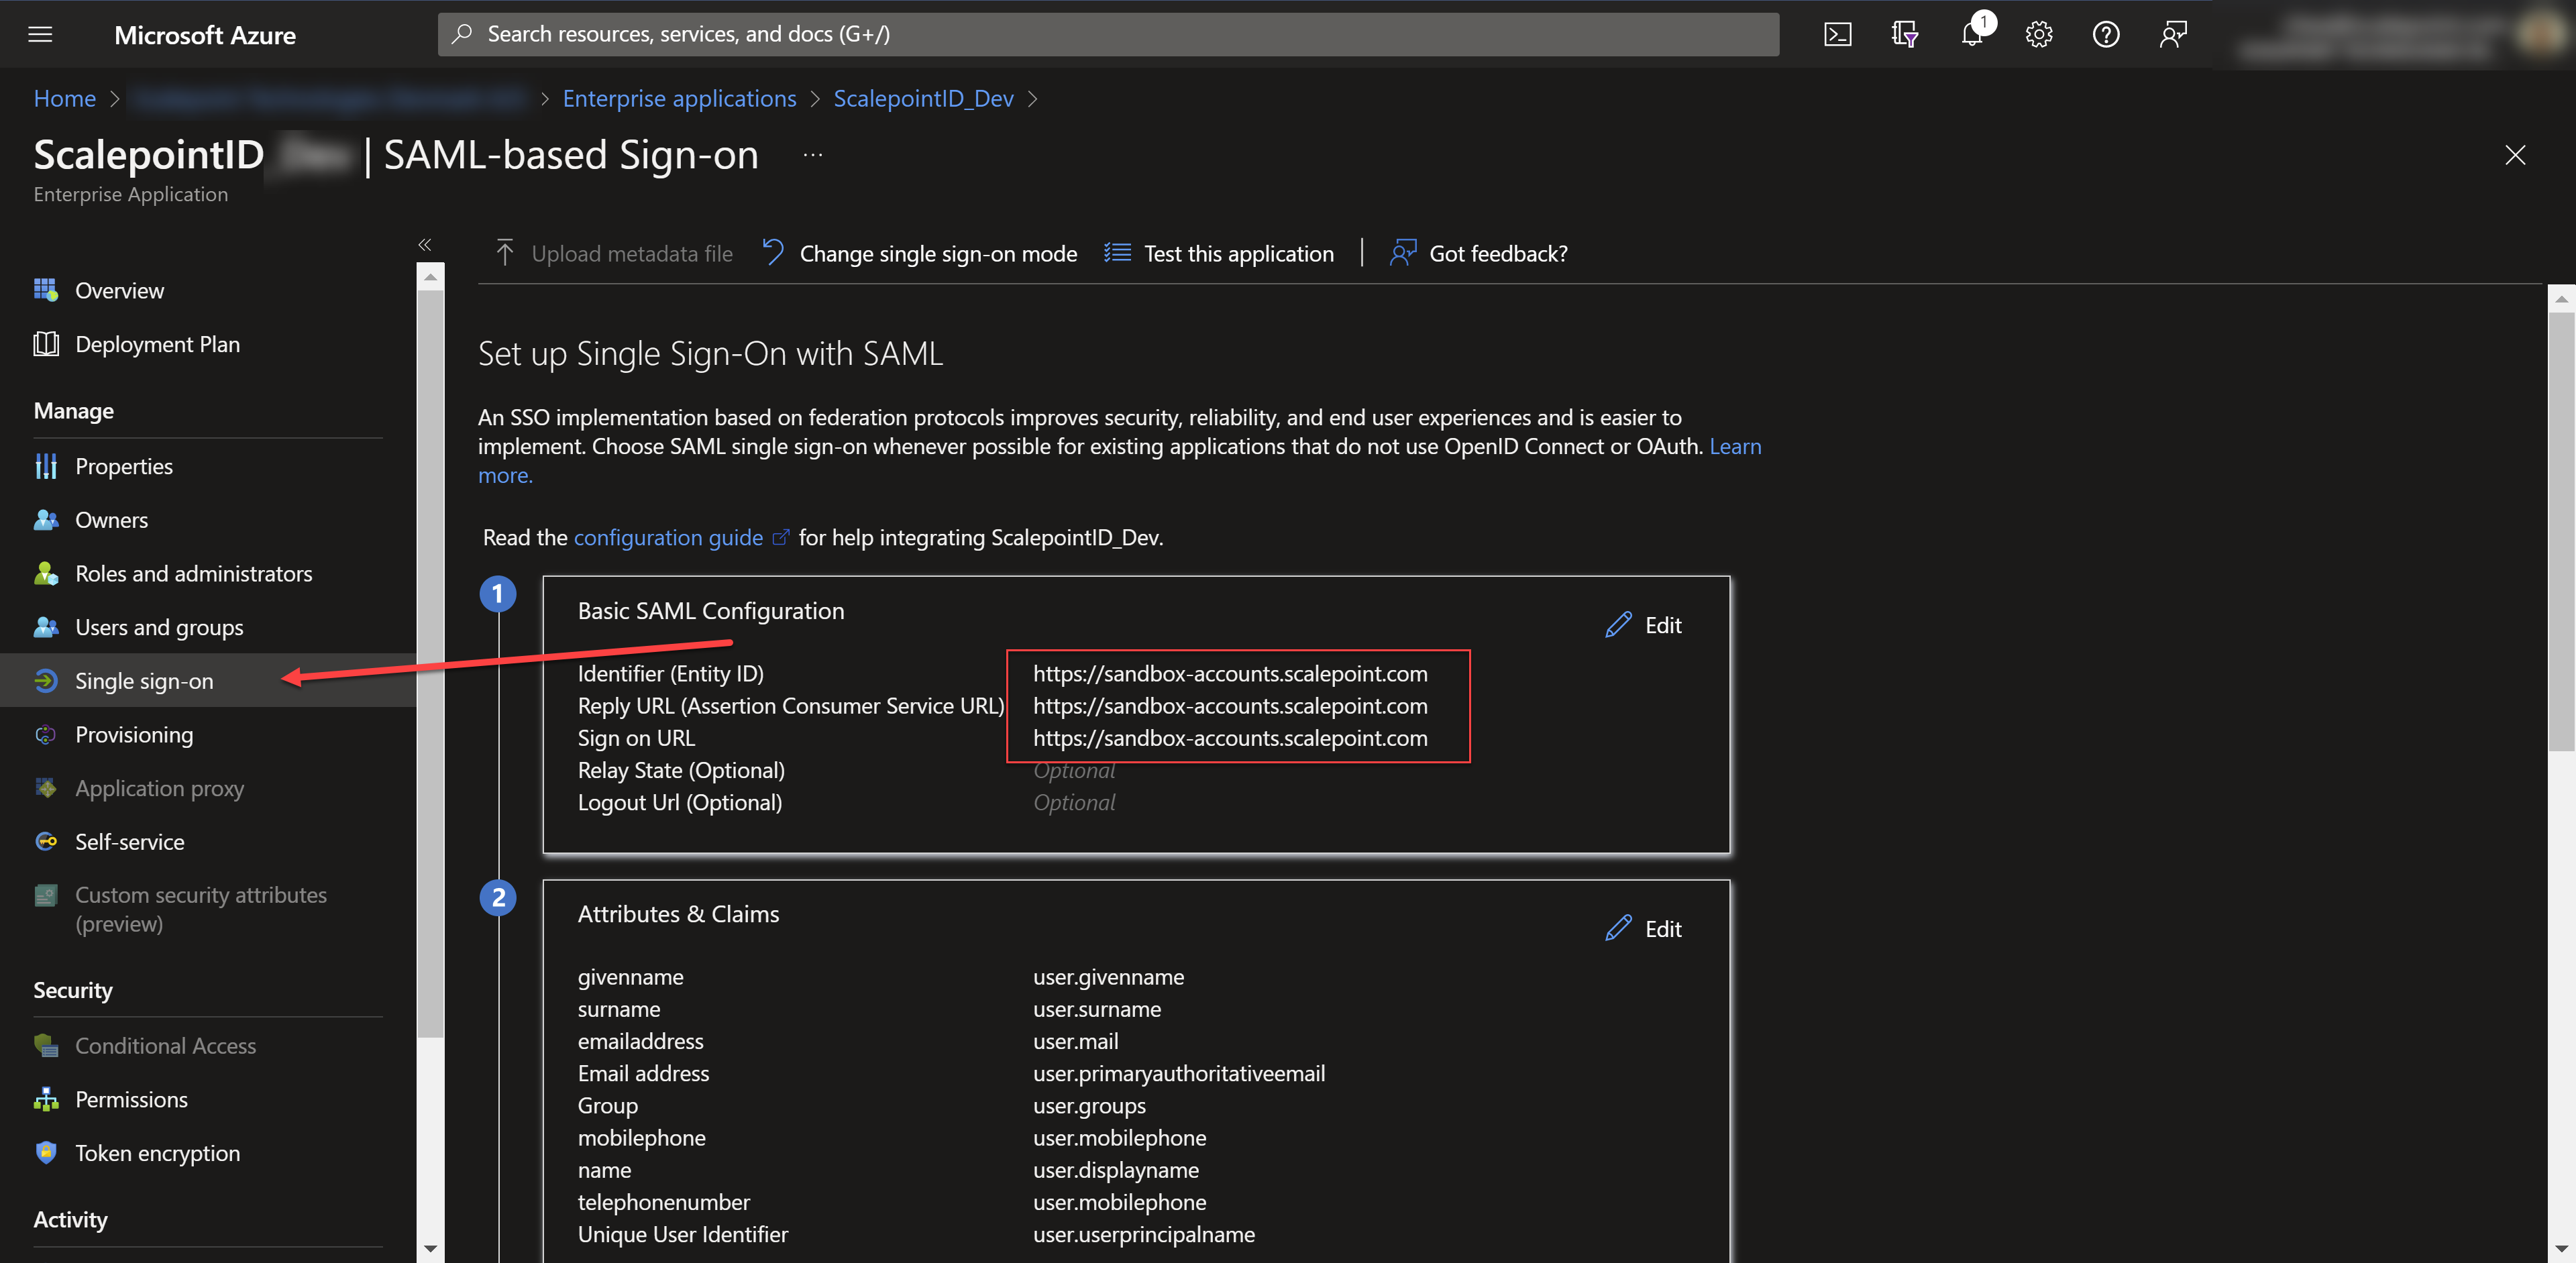Open the notifications bell
This screenshot has width=2576, height=1263.
(1972, 35)
